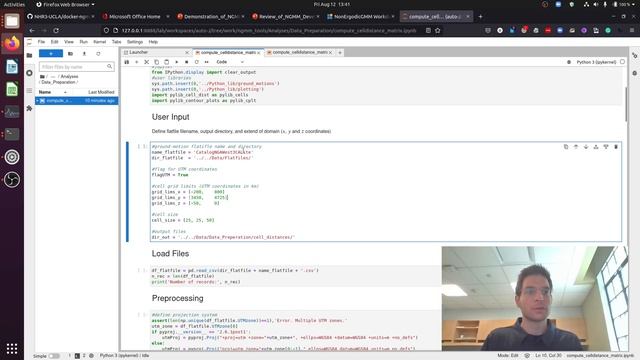
Task: Duplicate the active cell via cell toolbar
Action: tap(566, 147)
